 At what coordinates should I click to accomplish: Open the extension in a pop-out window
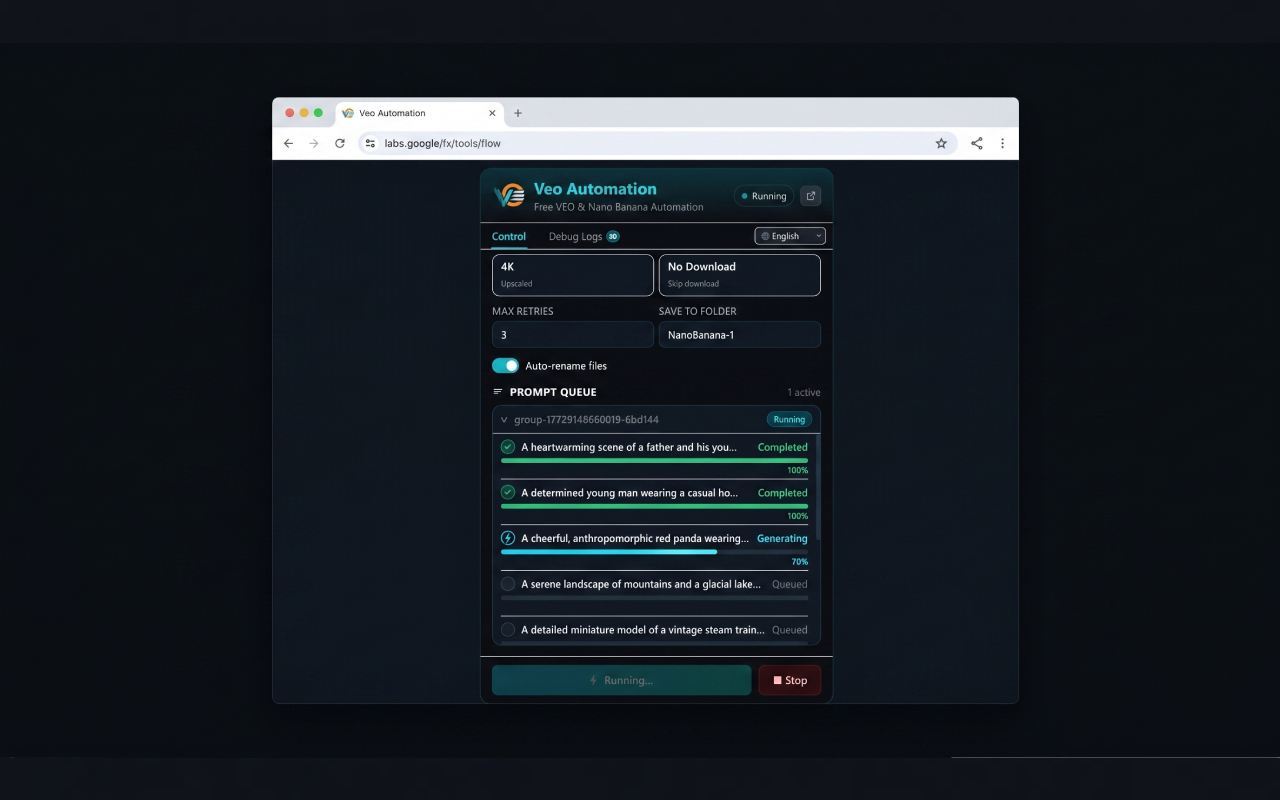point(811,196)
